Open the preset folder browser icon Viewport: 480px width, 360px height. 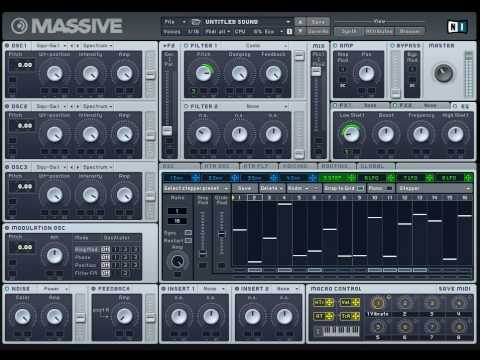tap(196, 22)
